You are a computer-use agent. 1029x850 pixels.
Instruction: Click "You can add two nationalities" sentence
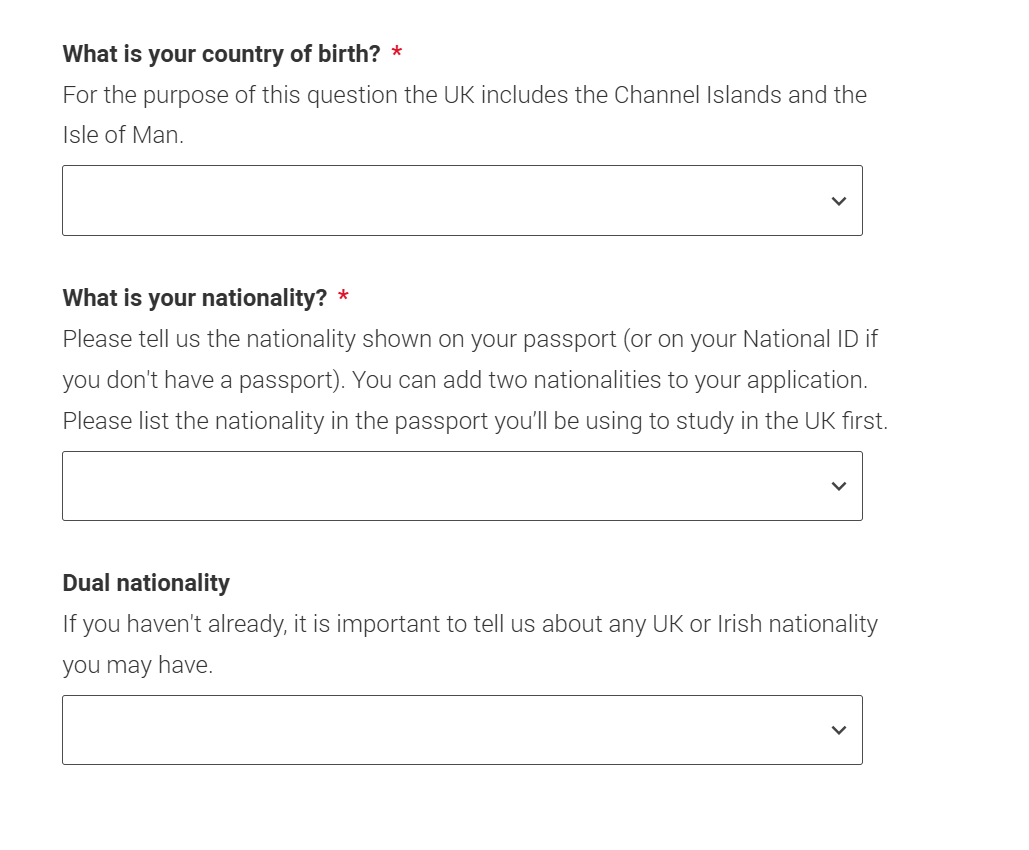tap(500, 380)
